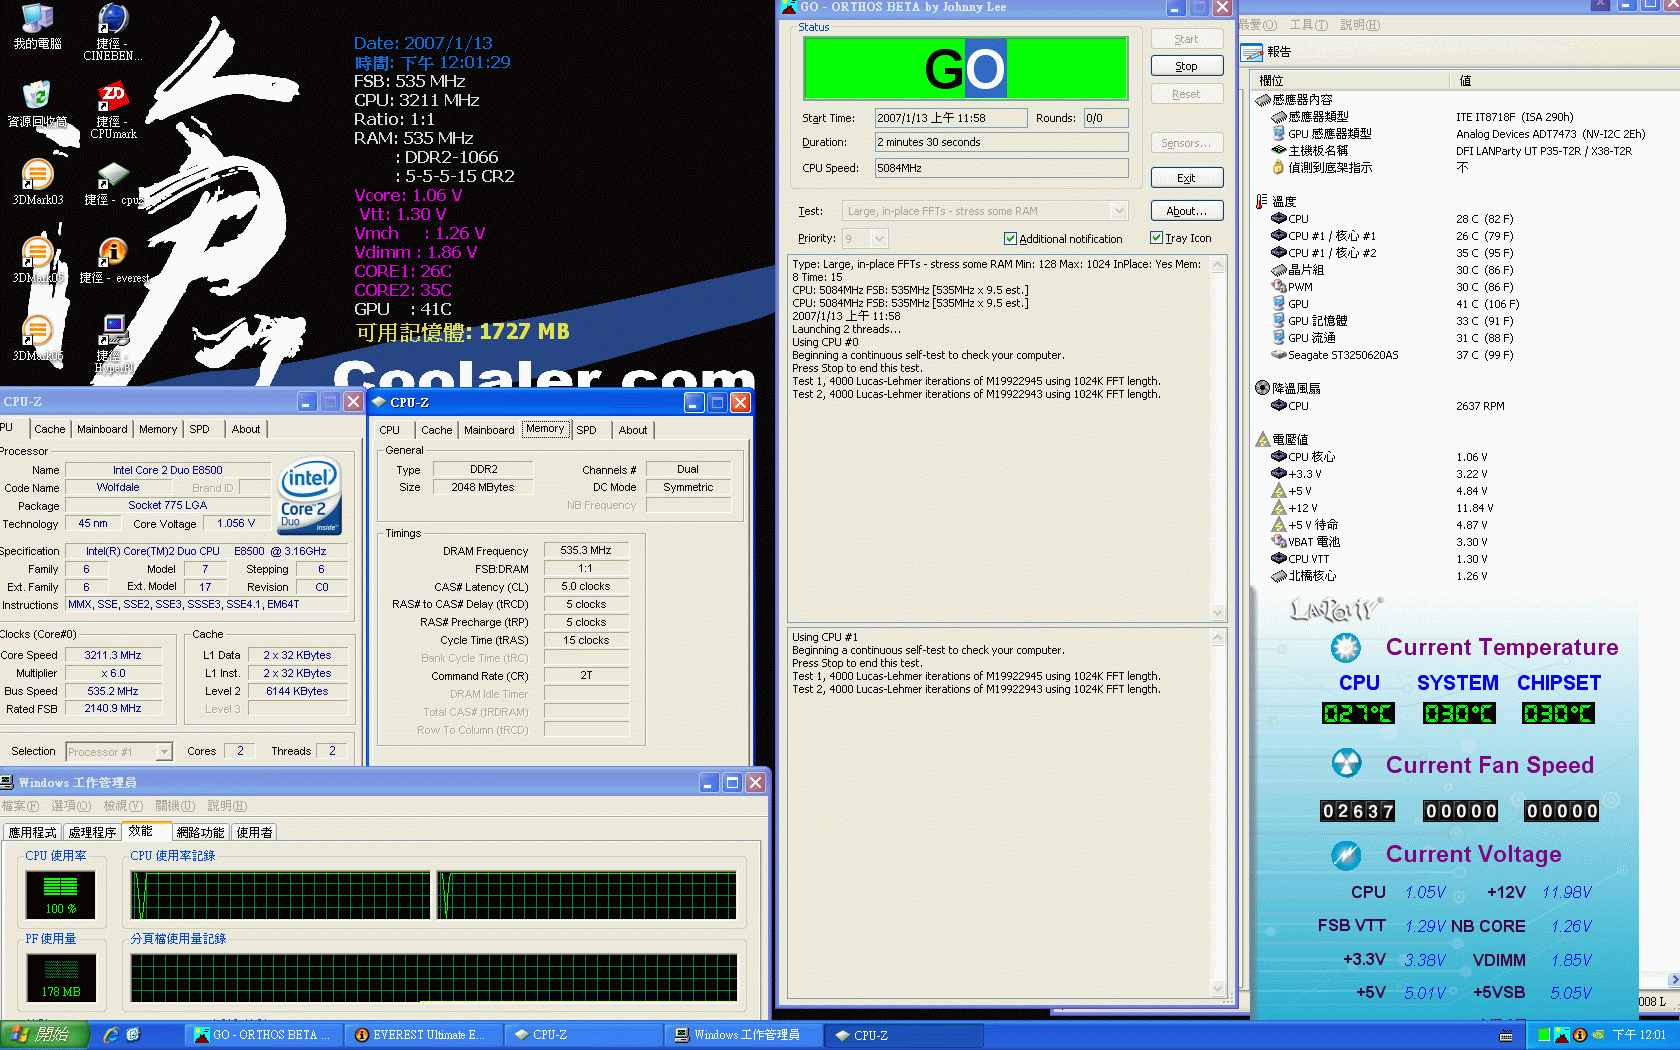This screenshot has width=1680, height=1050.
Task: Click the About... button in ORTHOS
Action: pos(1186,211)
